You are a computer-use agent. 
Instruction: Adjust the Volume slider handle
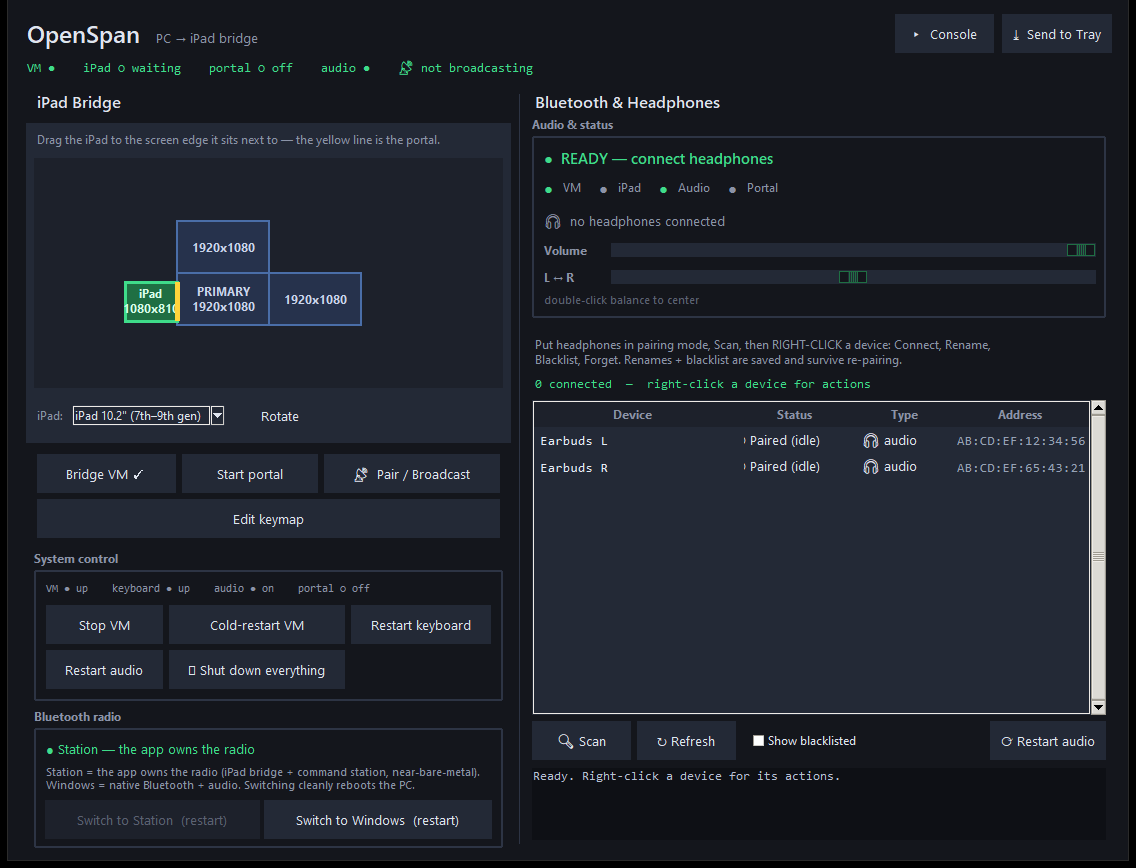coord(1080,250)
